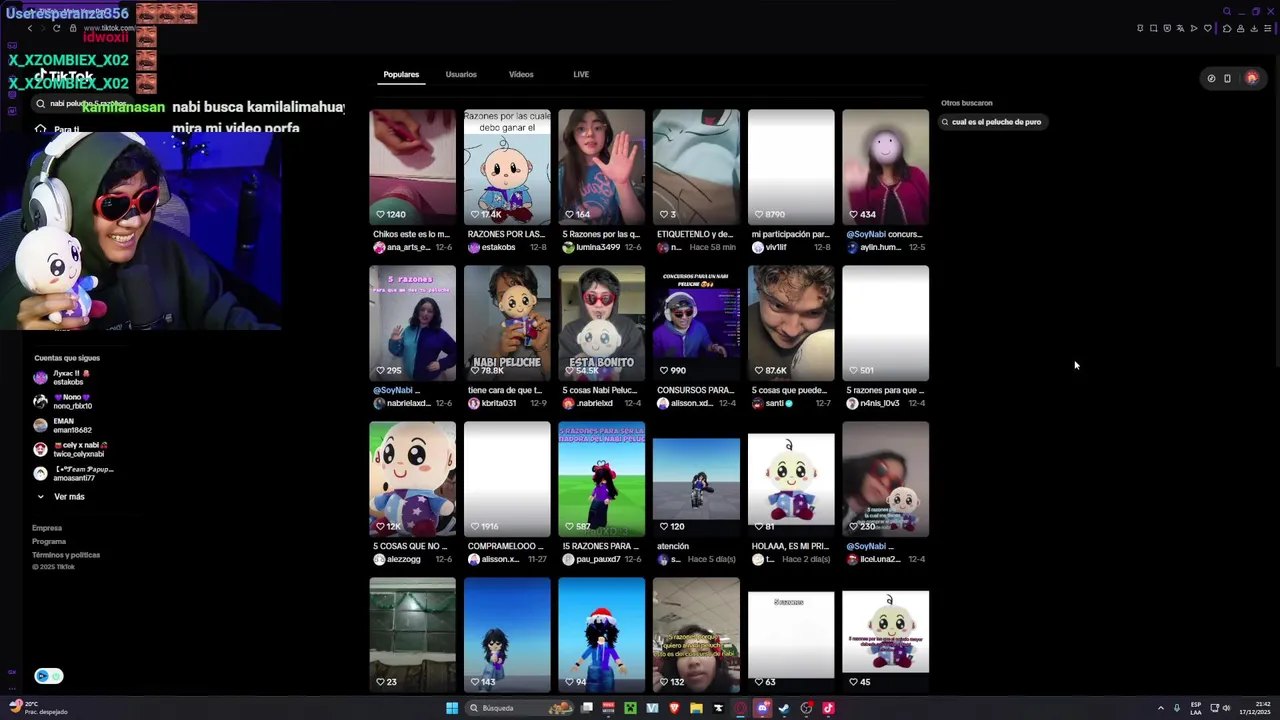Open santi video with 87.6K likes

point(791,323)
